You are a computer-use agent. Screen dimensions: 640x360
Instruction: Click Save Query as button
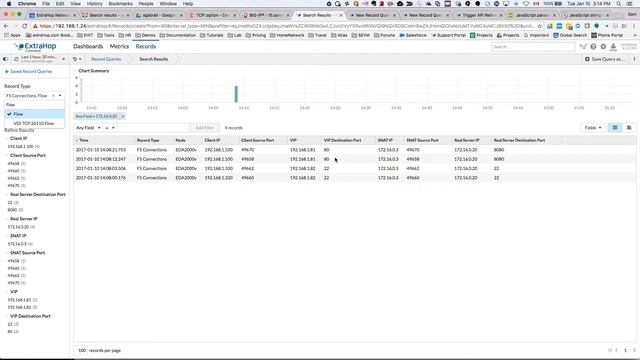(x=604, y=59)
